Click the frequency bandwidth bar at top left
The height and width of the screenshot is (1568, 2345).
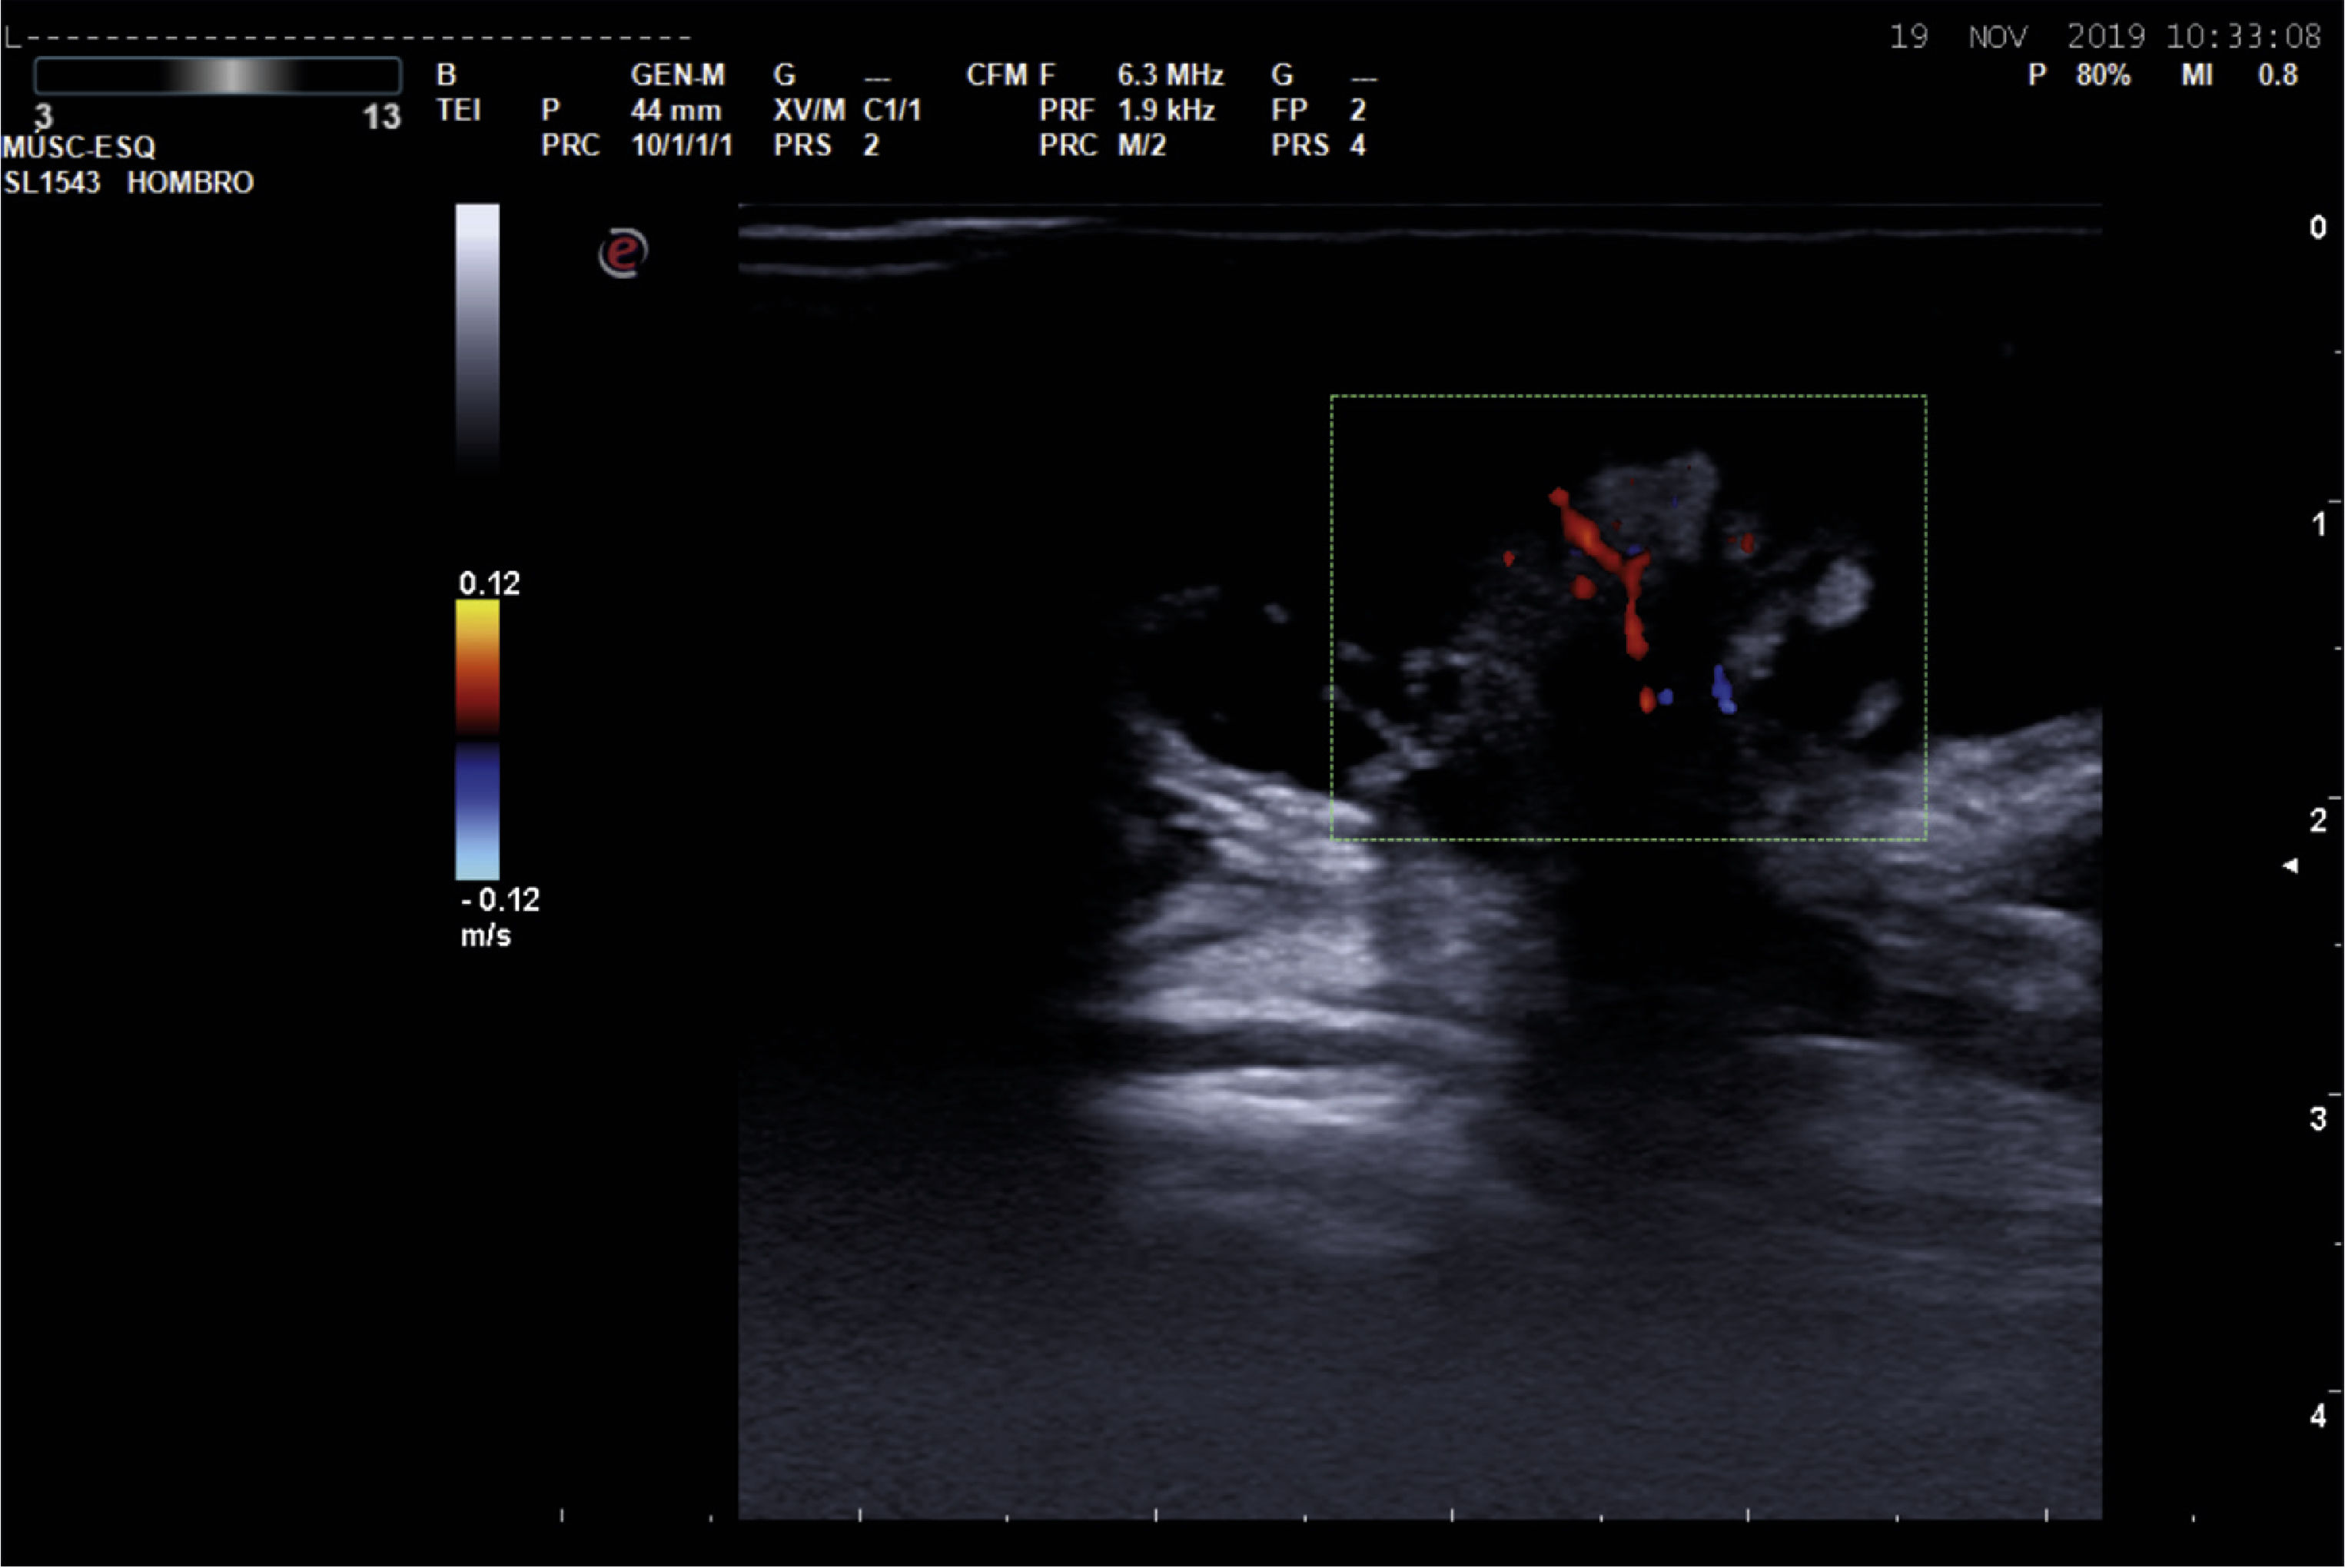218,76
